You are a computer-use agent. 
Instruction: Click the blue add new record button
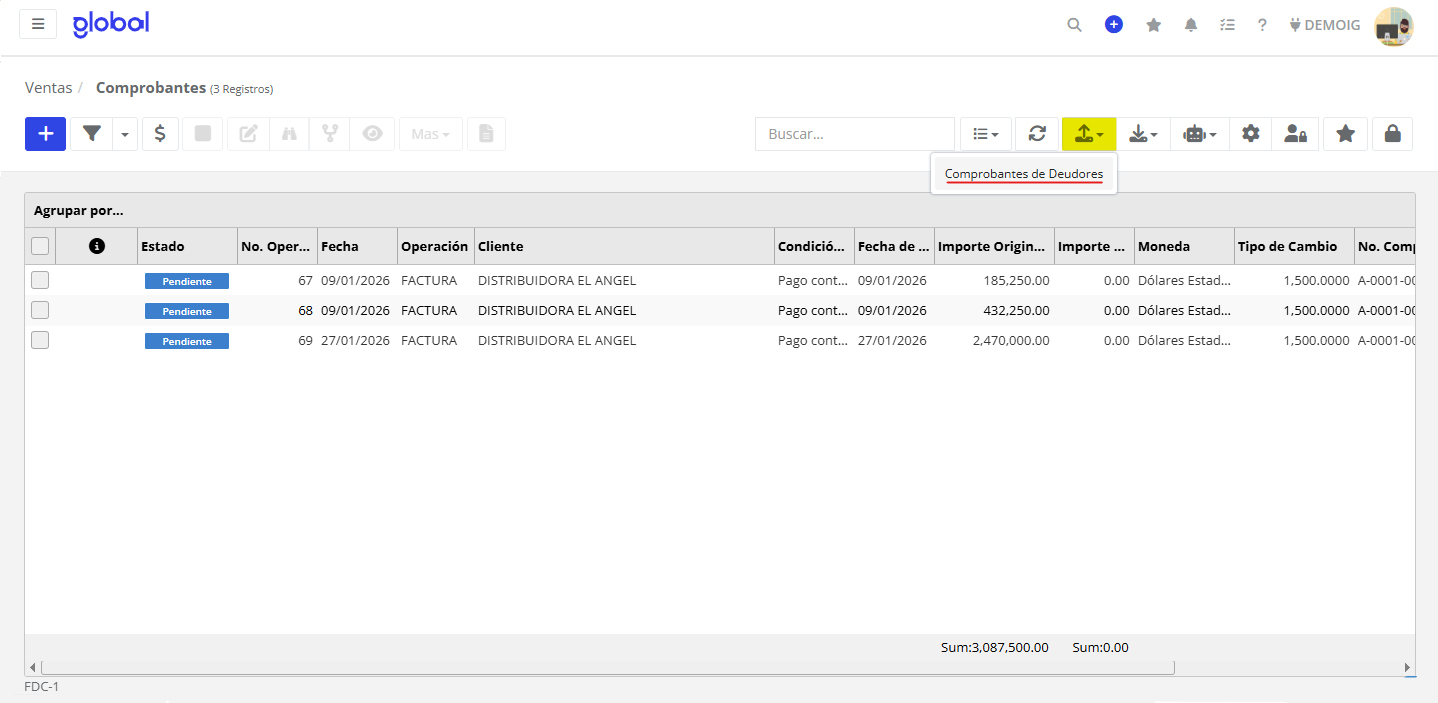tap(45, 134)
